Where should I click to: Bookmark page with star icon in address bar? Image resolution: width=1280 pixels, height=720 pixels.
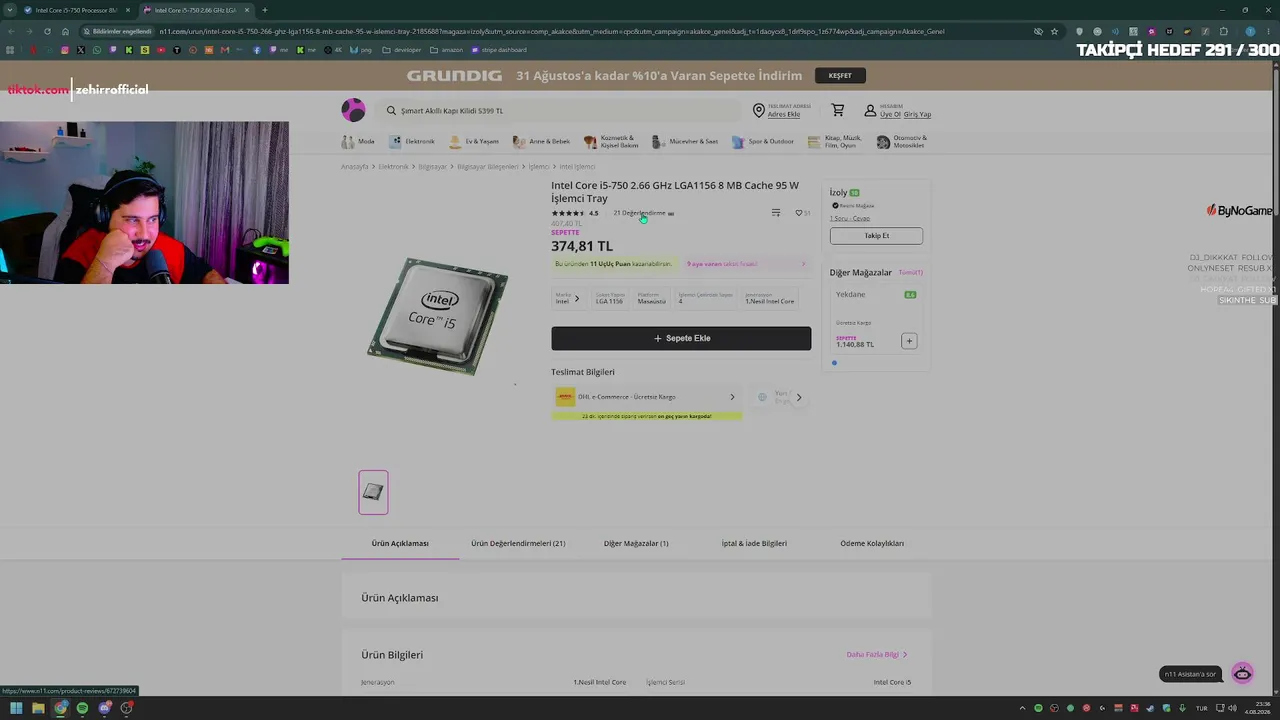point(1054,31)
